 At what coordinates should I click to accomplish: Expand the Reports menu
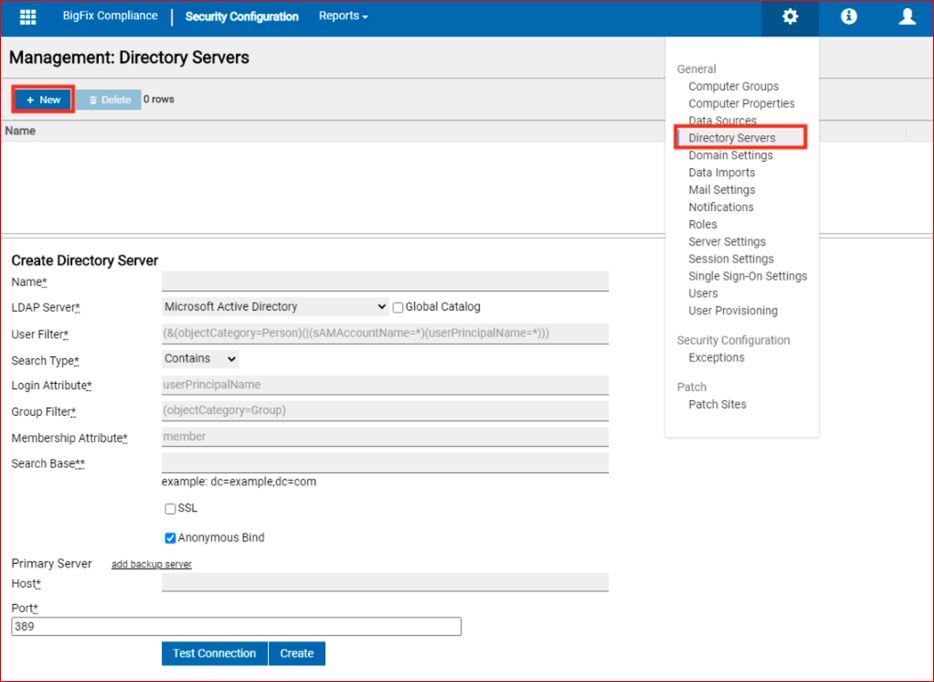pos(343,16)
